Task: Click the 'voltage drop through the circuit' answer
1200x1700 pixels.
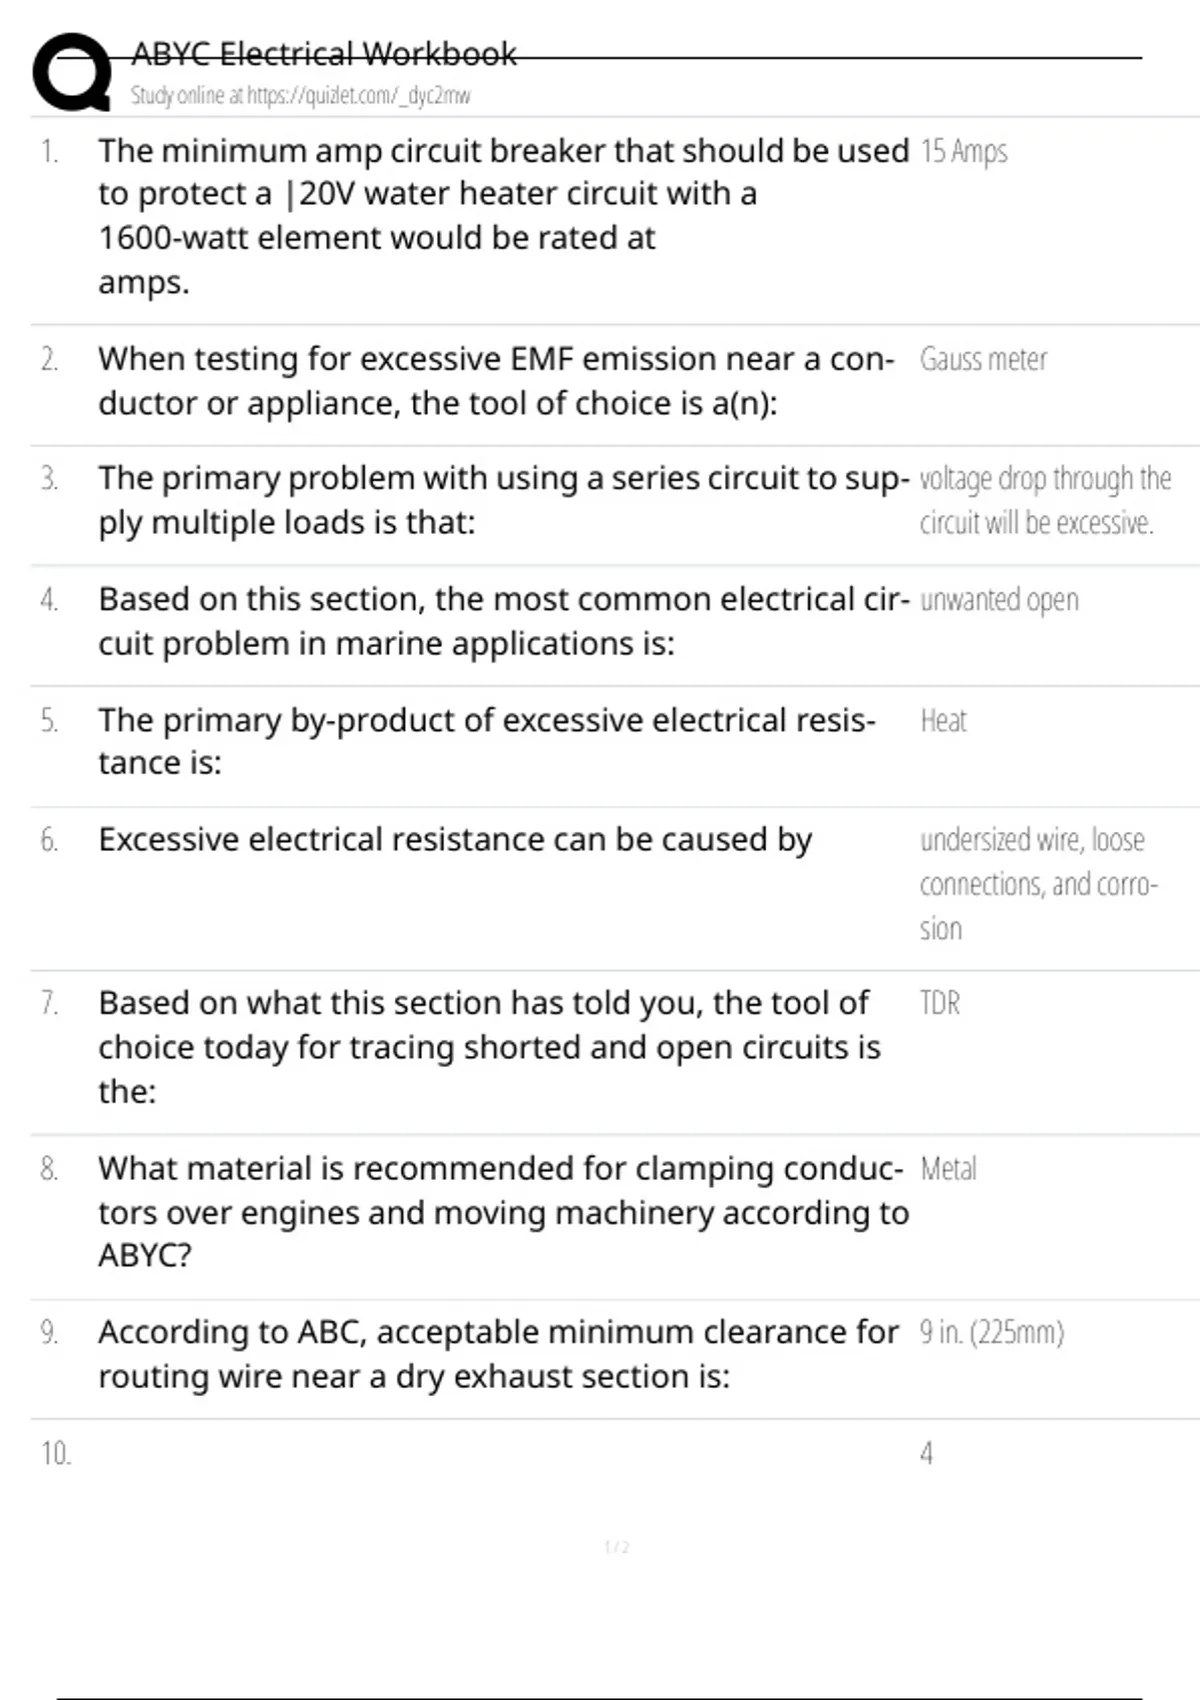Action: coord(1044,500)
